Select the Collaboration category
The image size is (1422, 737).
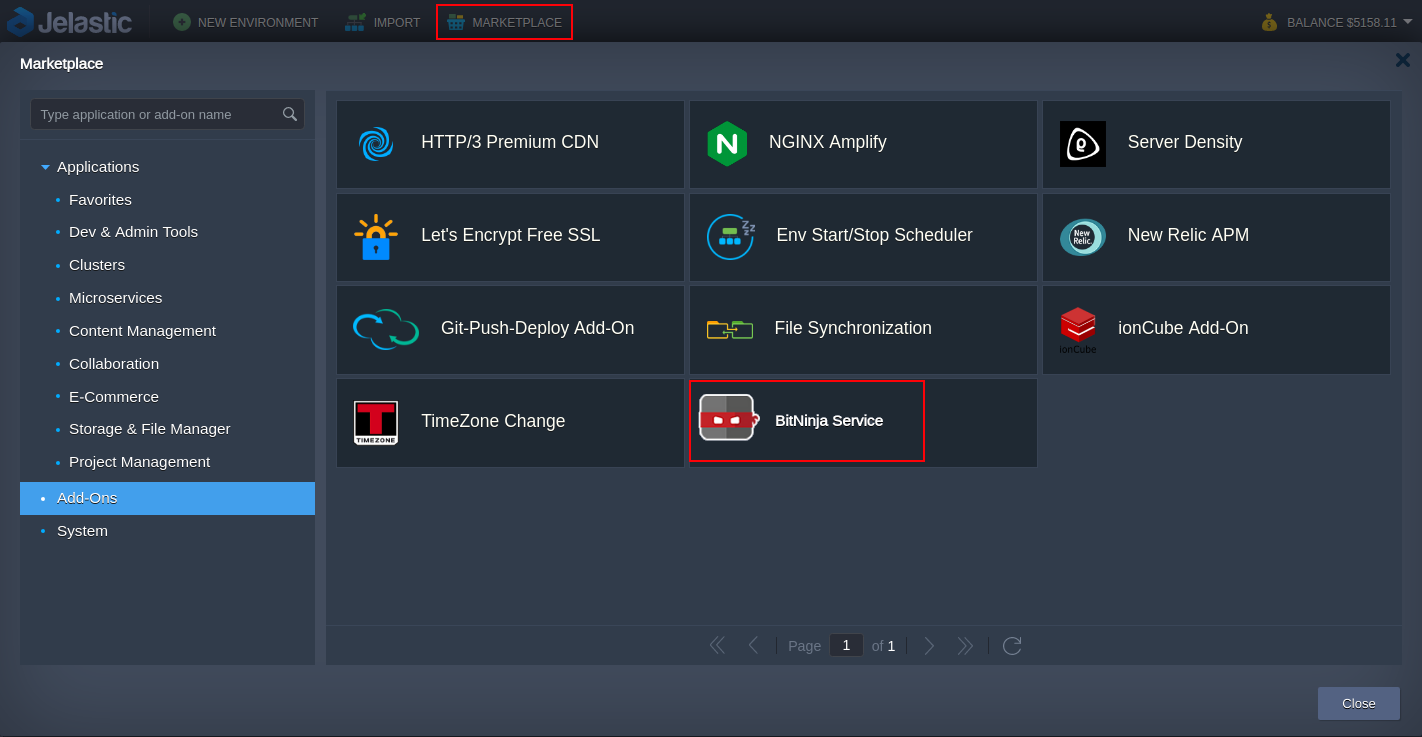(114, 364)
